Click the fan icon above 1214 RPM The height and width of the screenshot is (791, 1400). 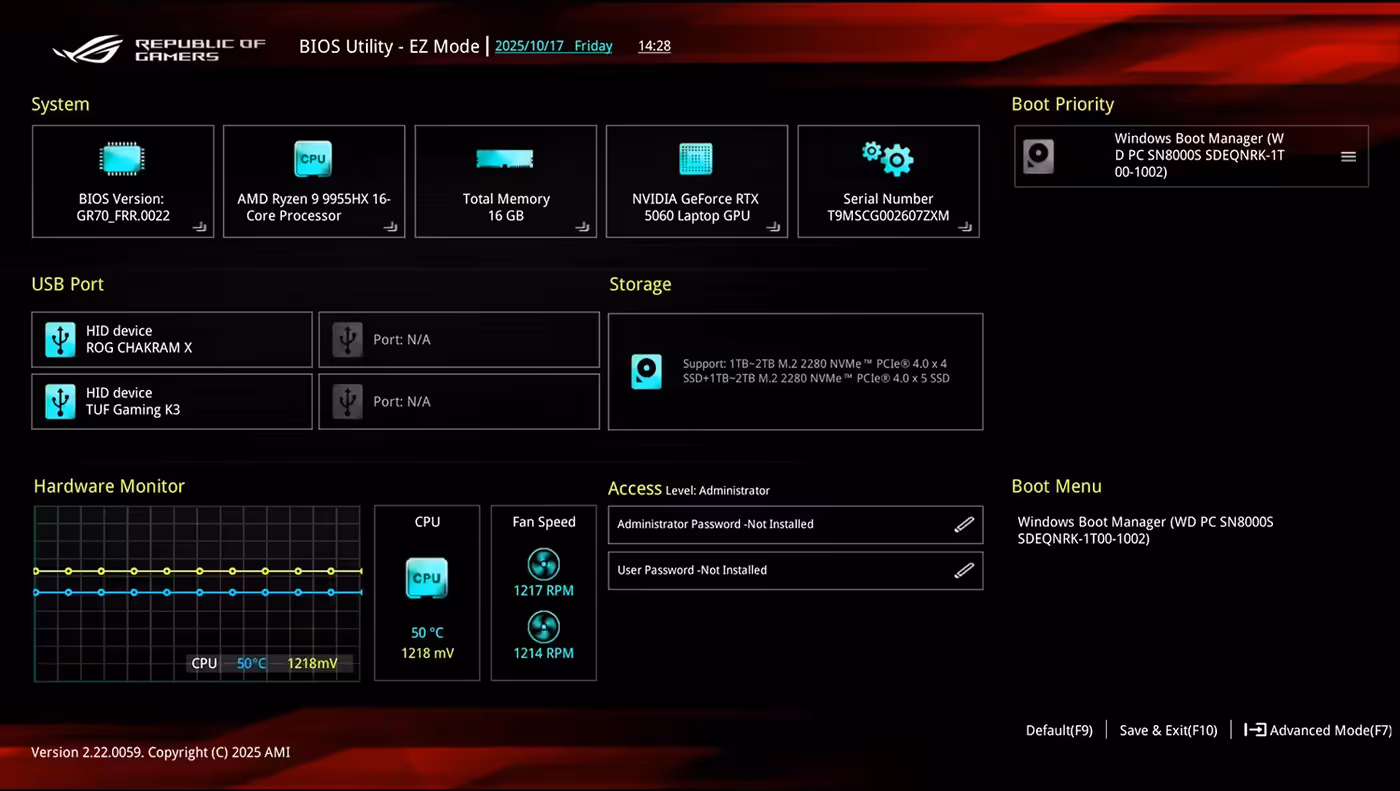click(x=544, y=628)
